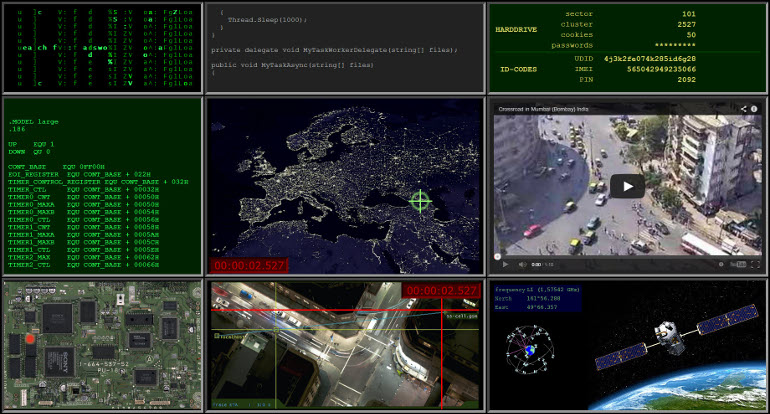
Task: Click the TIMER1_MAXA assembly line
Action: pyautogui.click(x=83, y=234)
